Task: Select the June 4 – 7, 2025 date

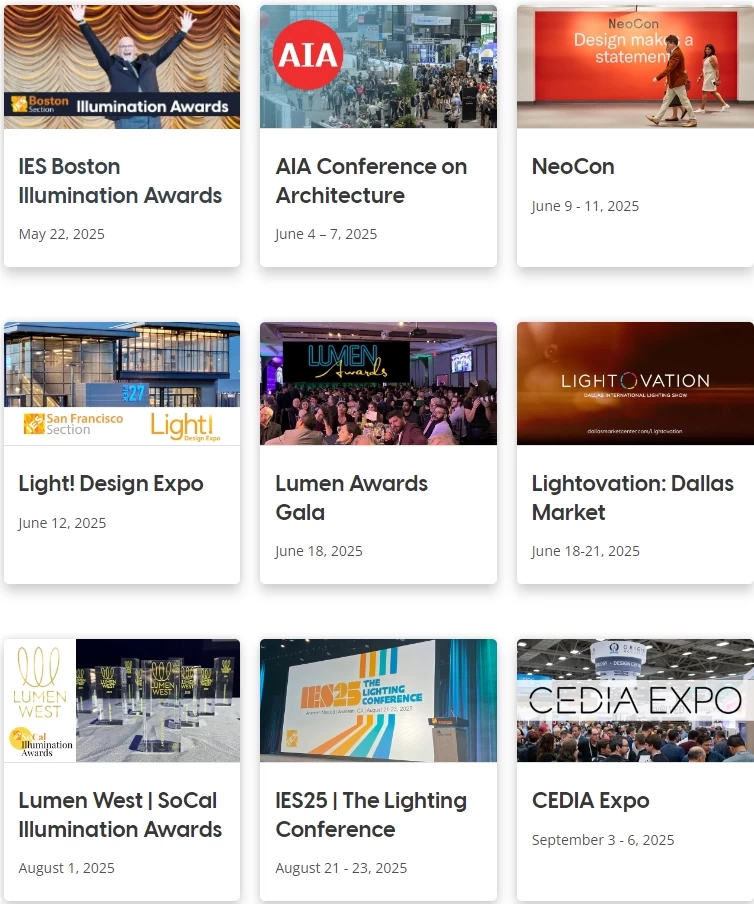Action: pyautogui.click(x=326, y=234)
